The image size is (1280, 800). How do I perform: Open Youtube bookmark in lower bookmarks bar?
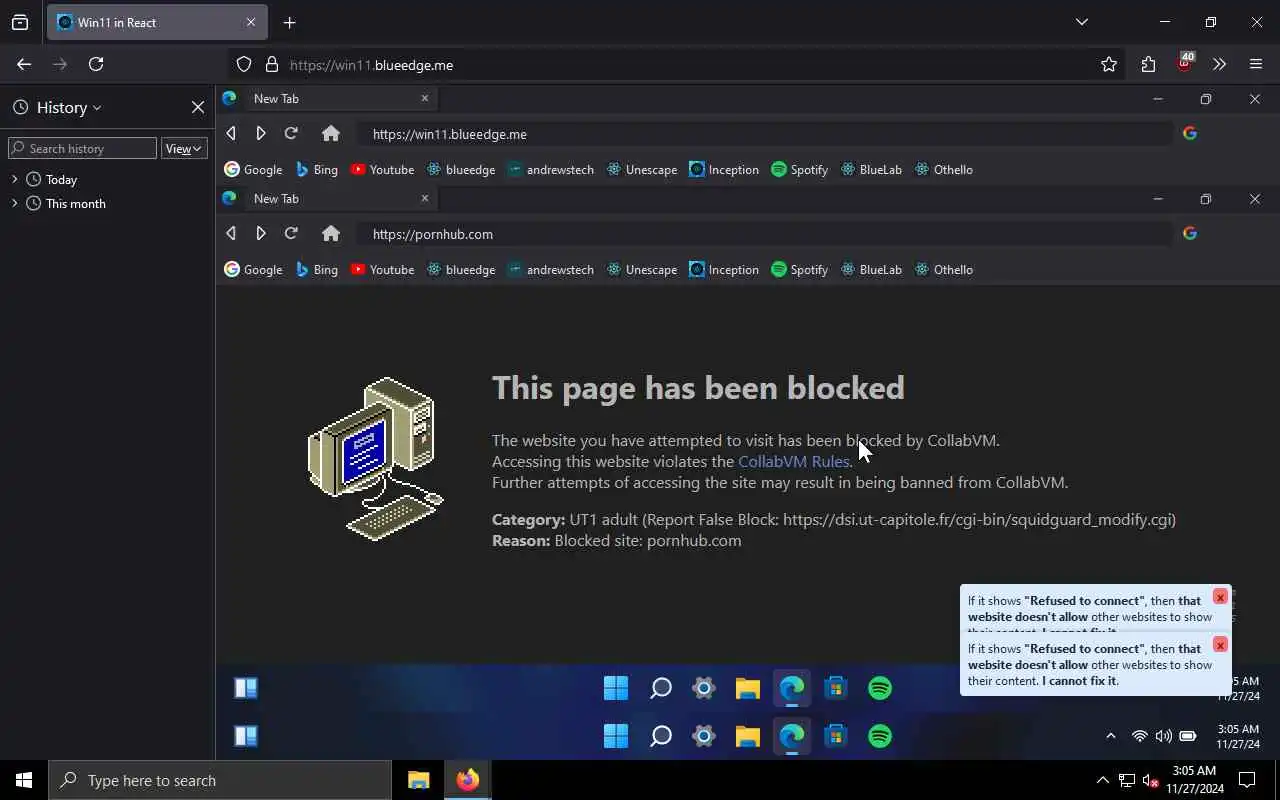[x=382, y=269]
